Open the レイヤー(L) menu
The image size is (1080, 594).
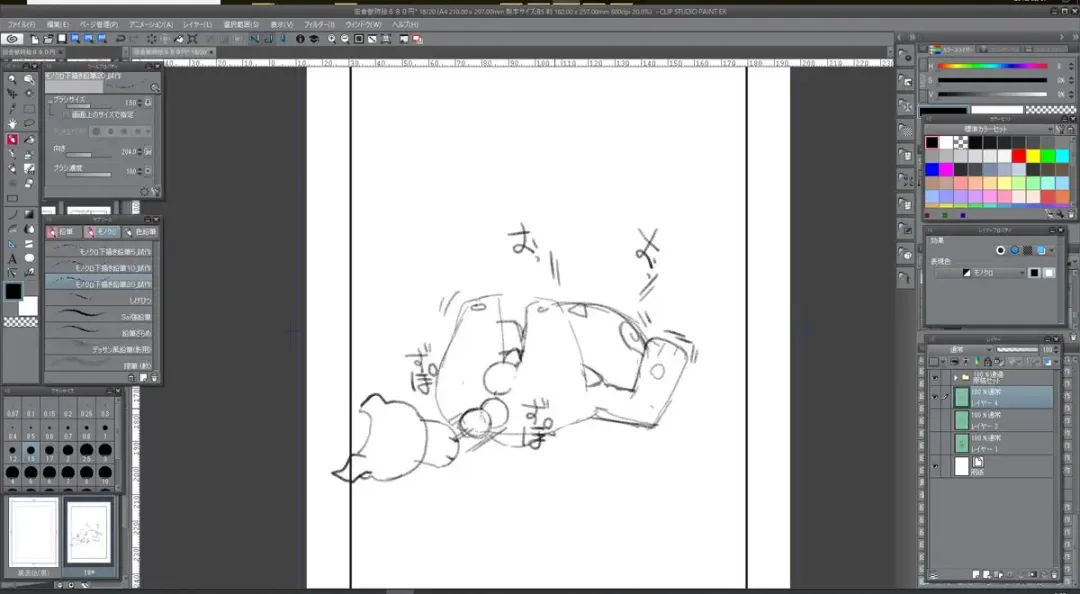coord(196,23)
